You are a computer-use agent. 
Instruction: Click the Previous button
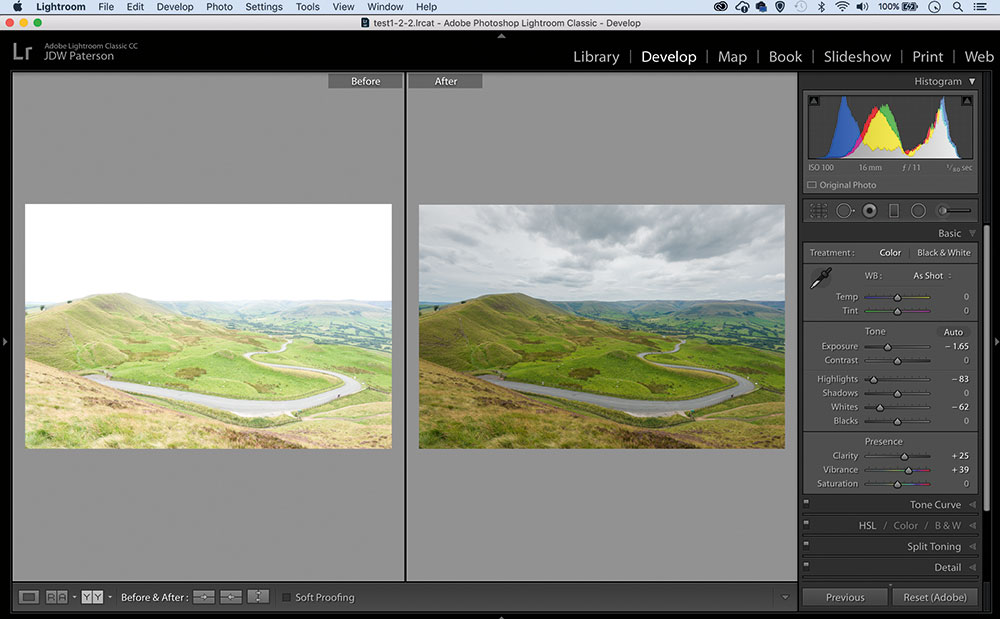point(844,597)
